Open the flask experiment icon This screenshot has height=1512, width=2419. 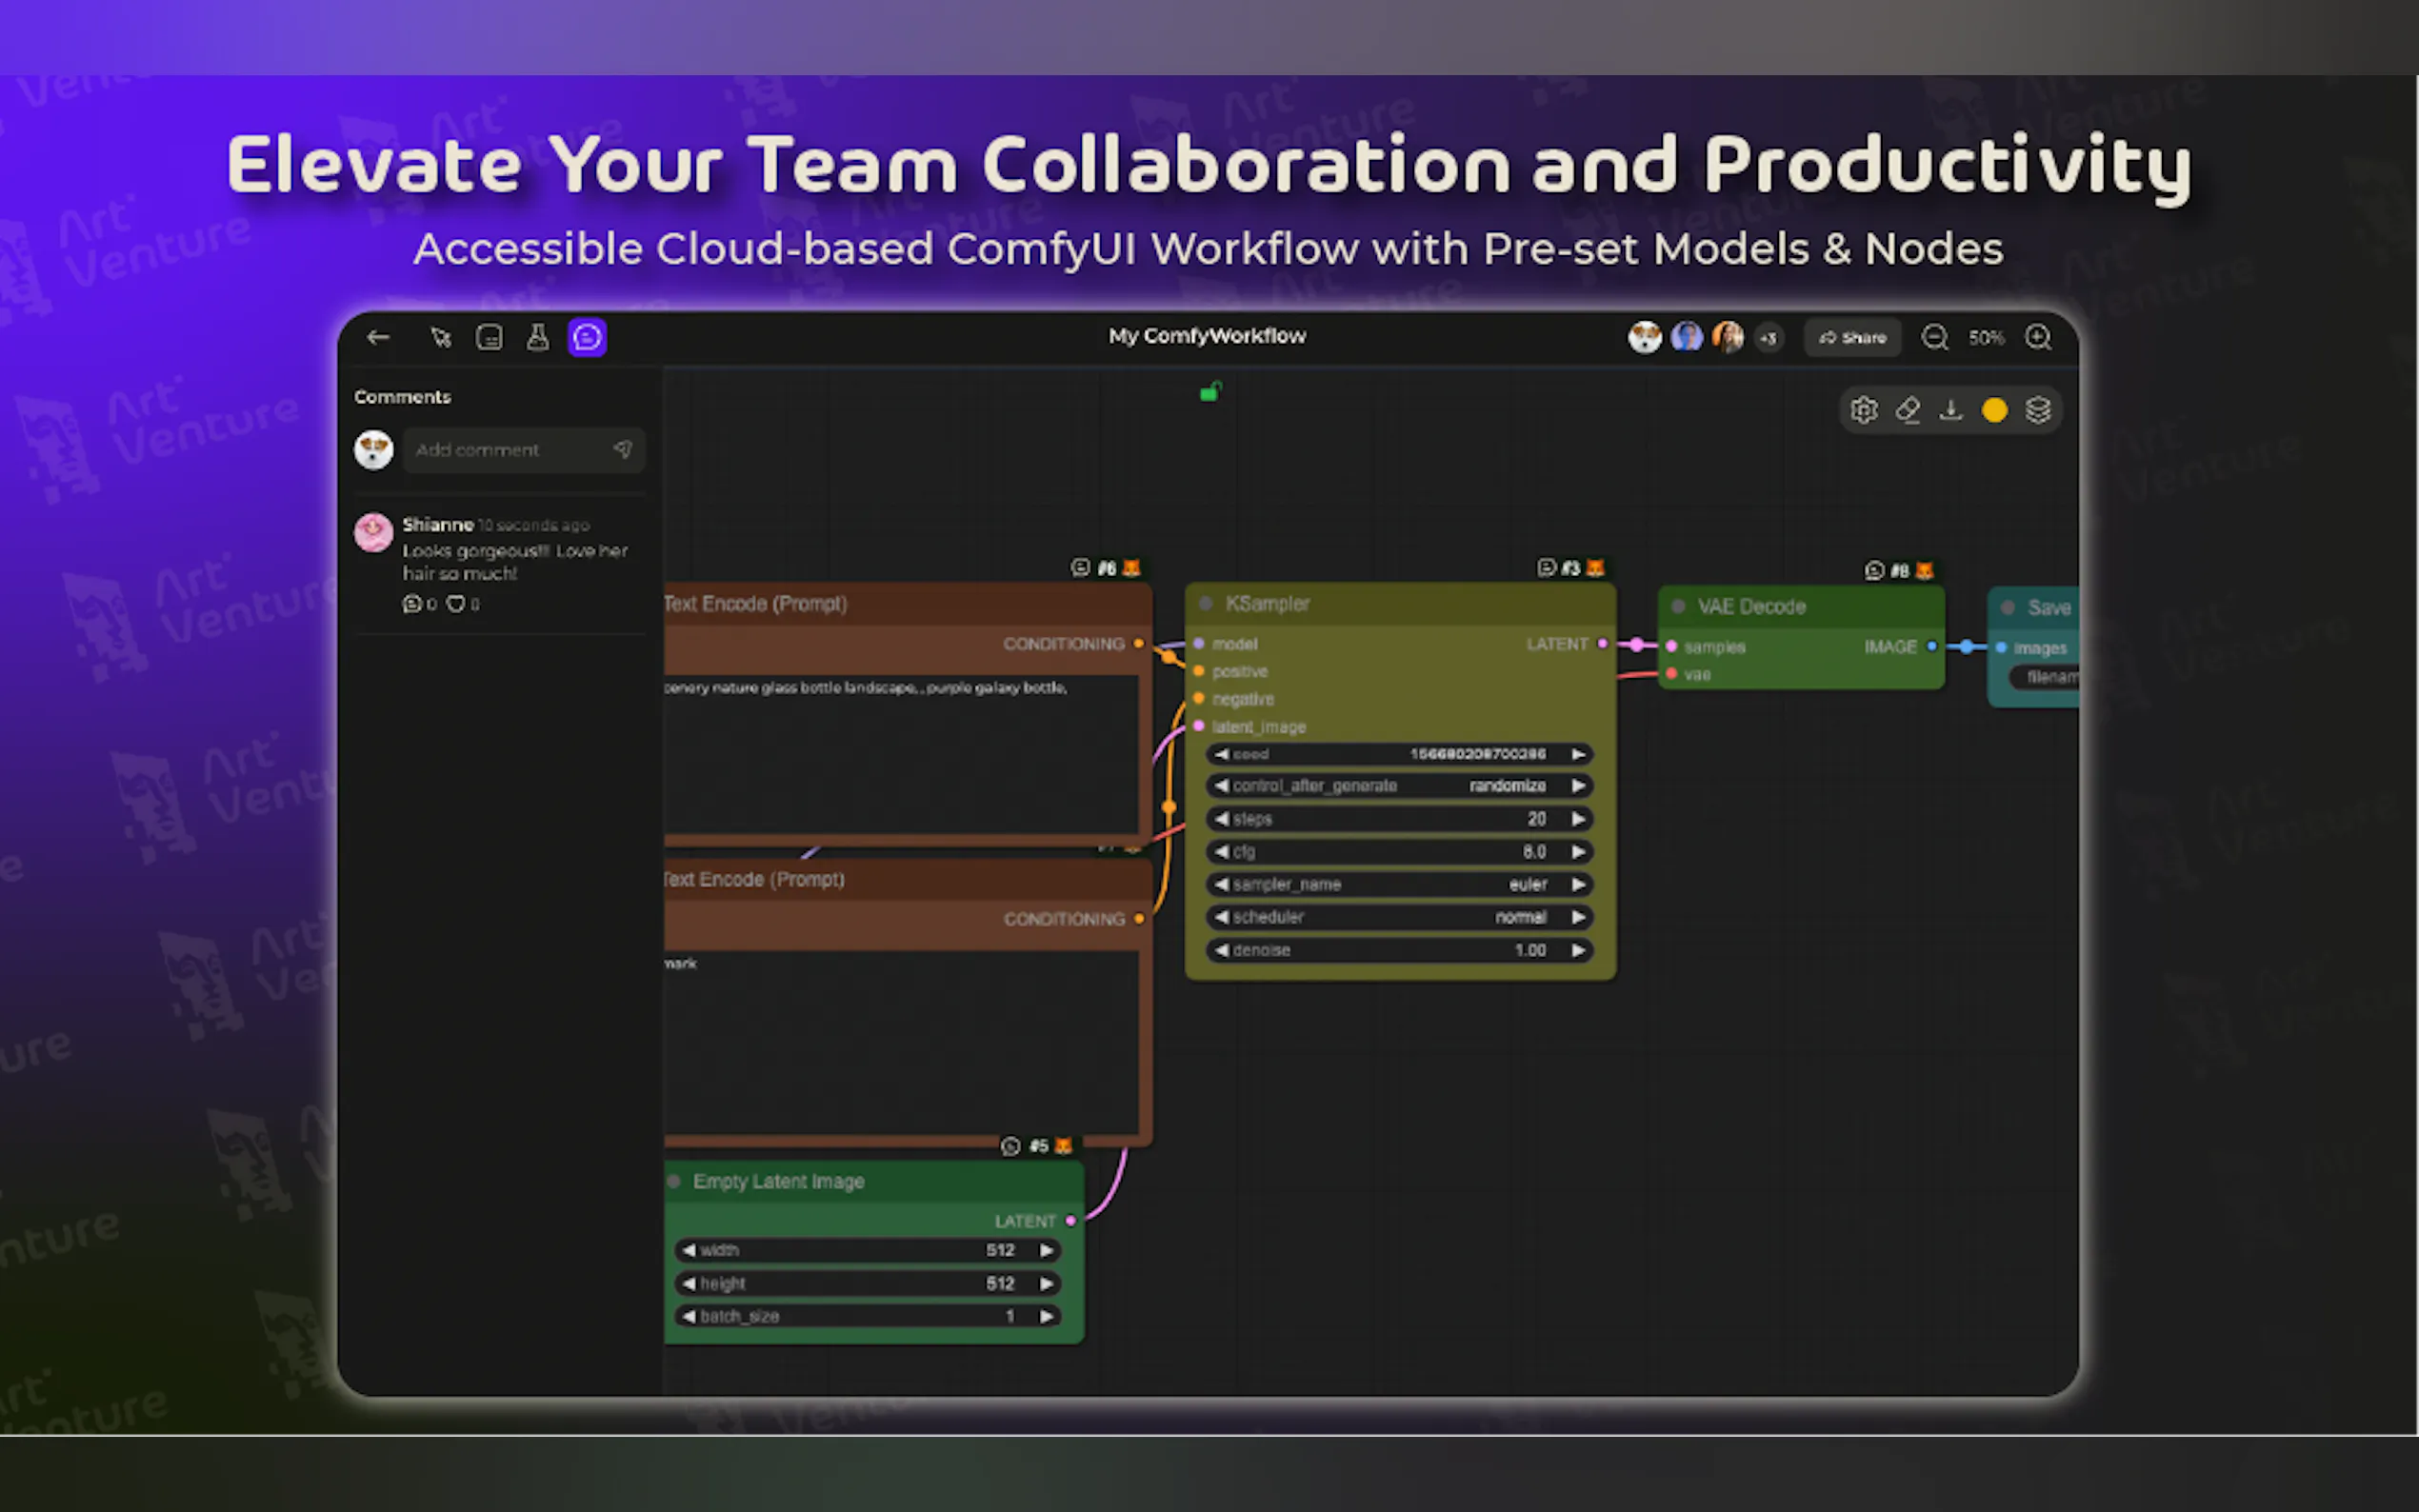(538, 337)
